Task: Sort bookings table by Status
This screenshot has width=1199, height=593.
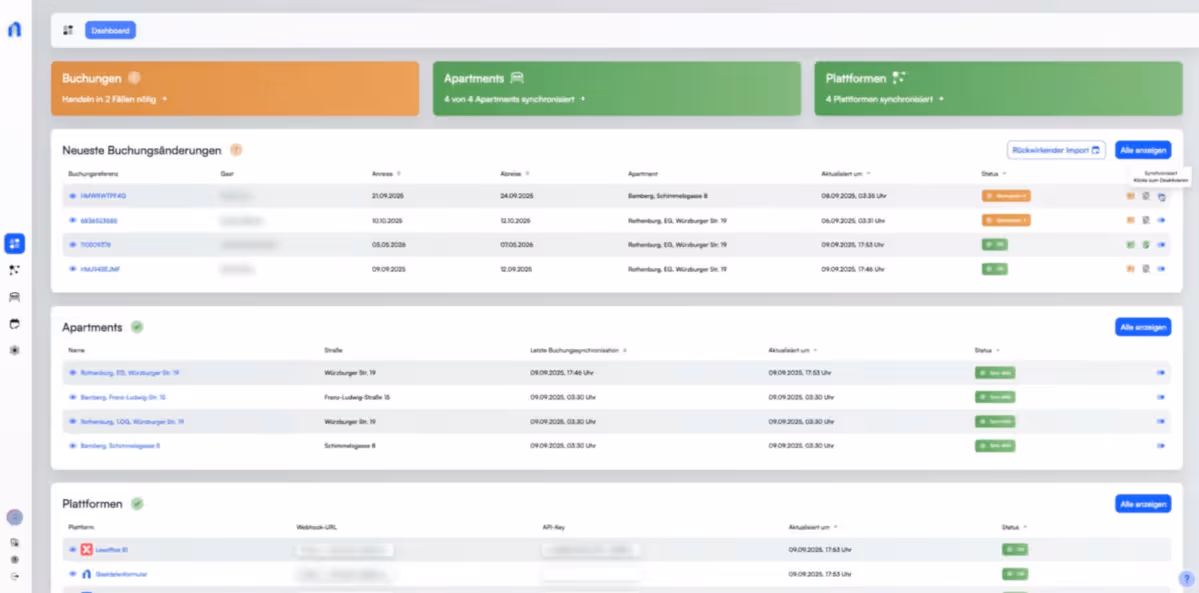Action: [x=993, y=174]
